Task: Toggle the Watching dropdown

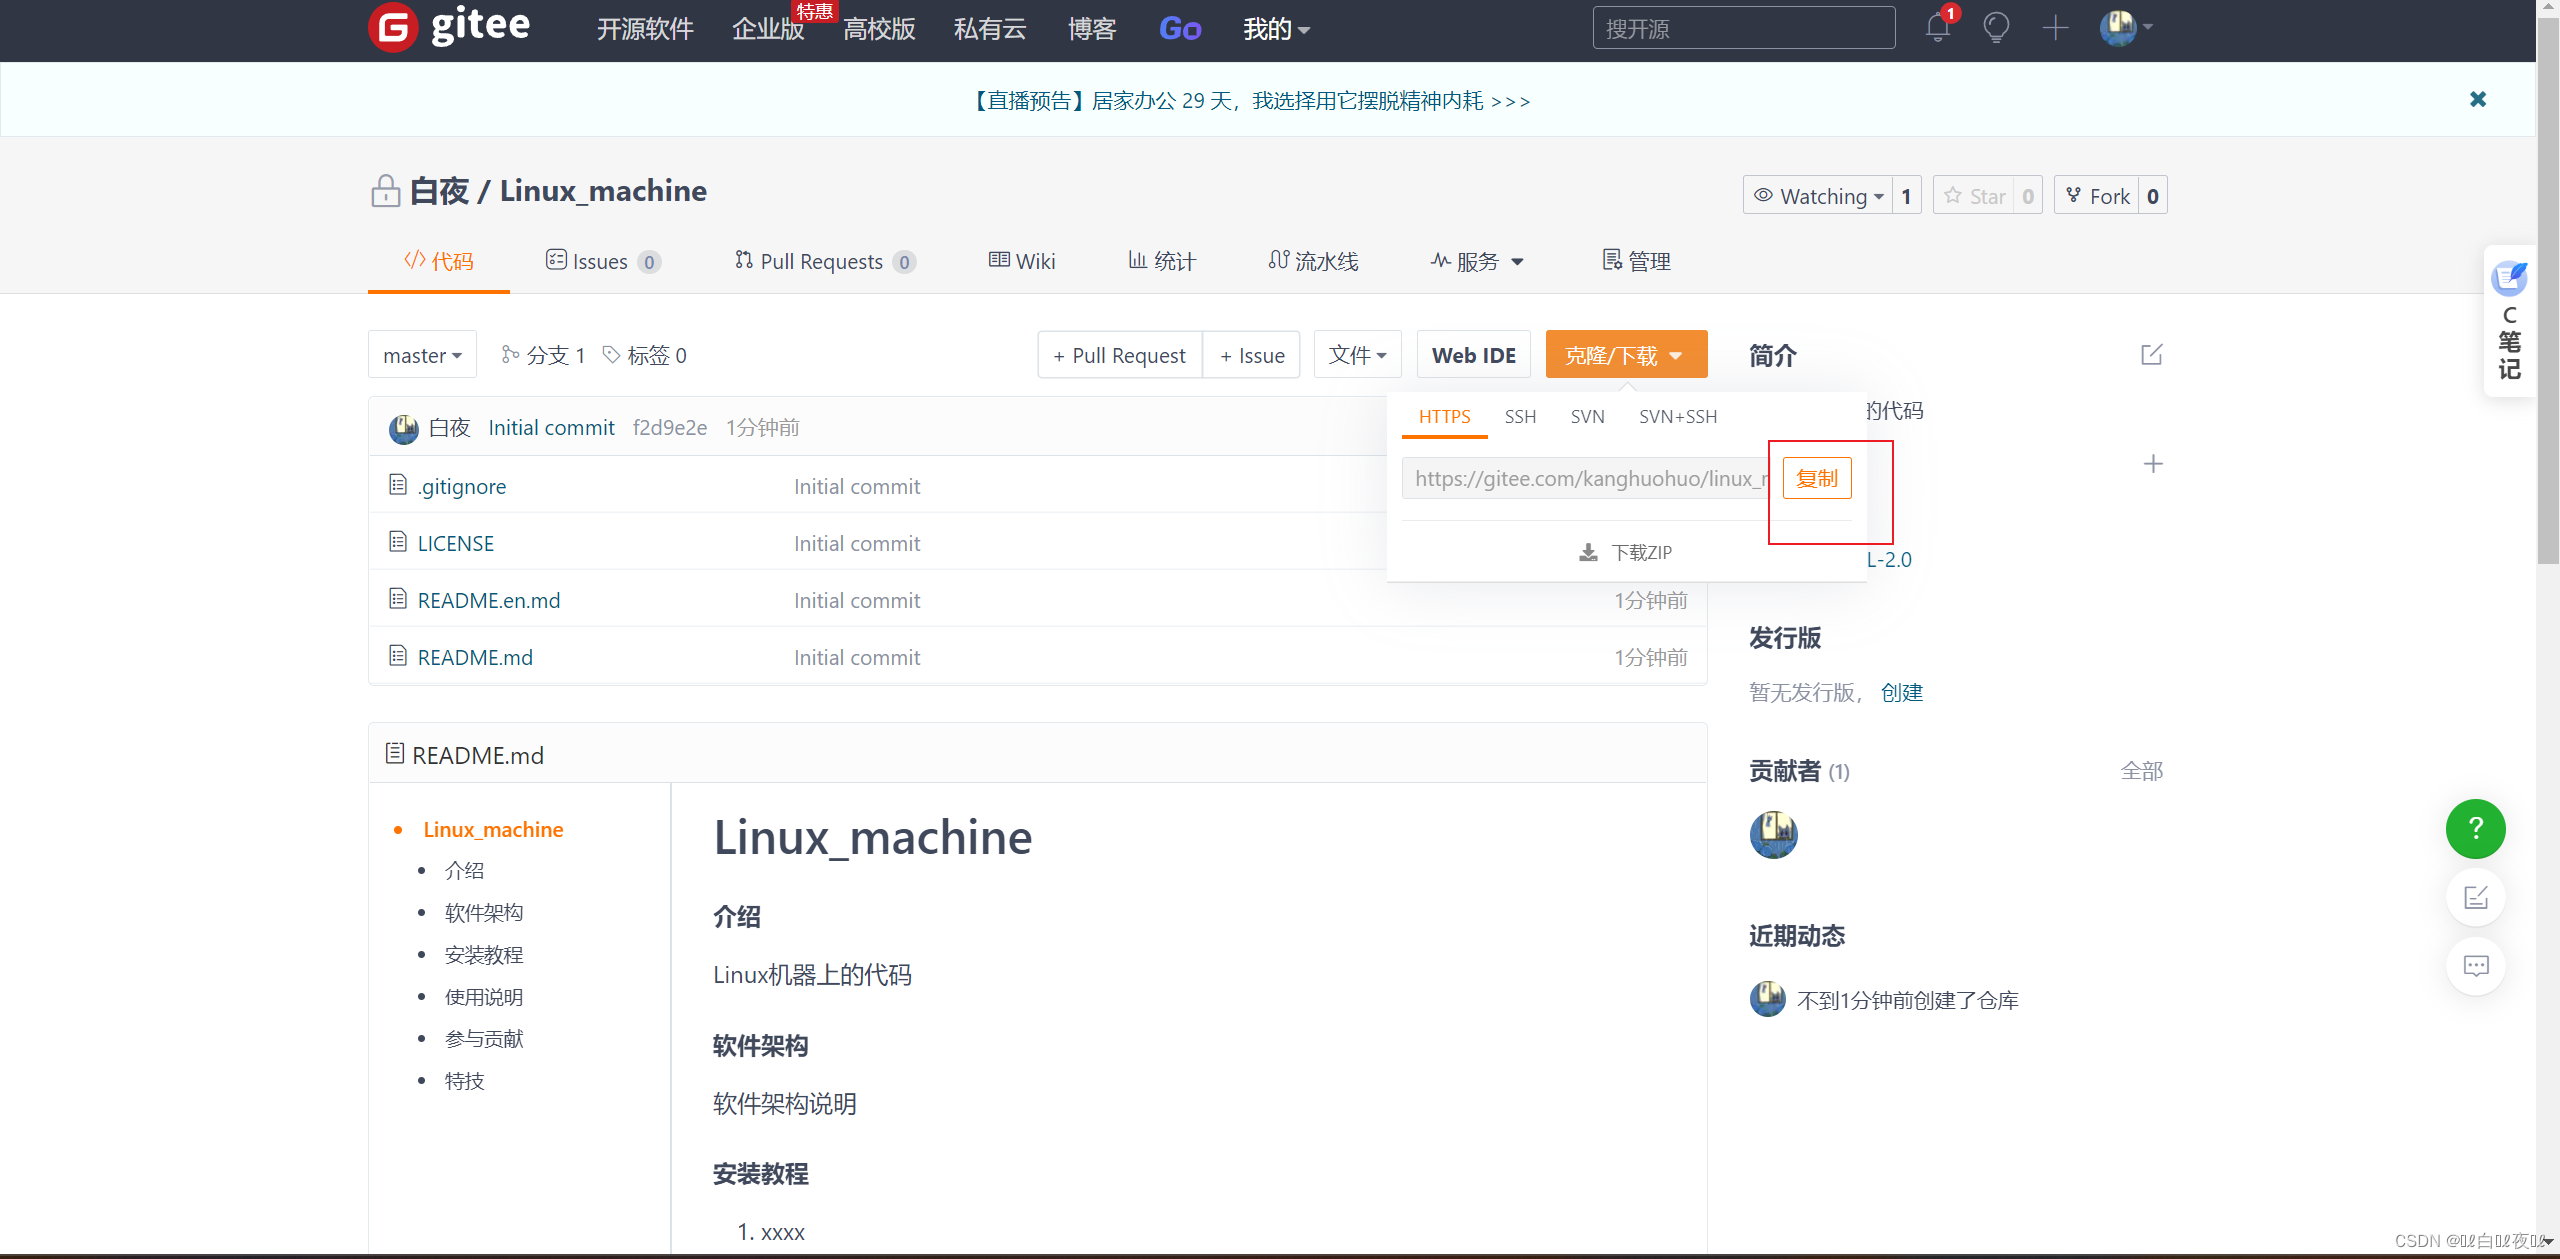Action: tap(1818, 196)
